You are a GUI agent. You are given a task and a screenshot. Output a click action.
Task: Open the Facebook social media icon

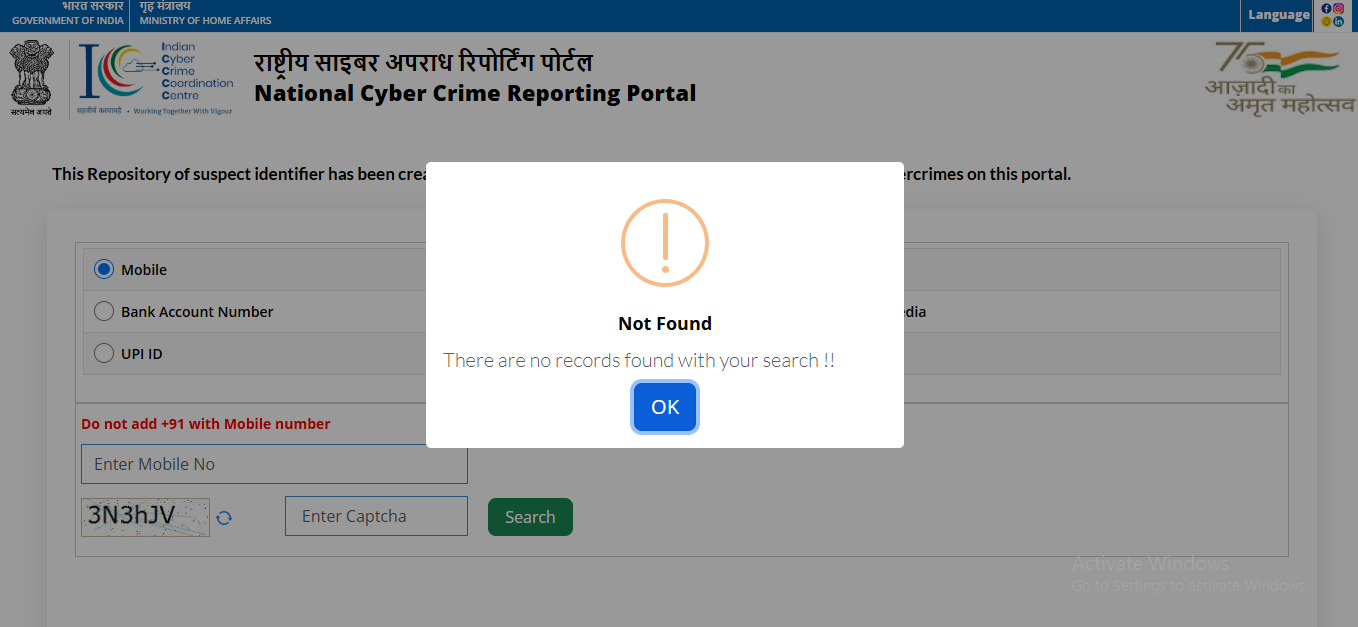tap(1327, 8)
